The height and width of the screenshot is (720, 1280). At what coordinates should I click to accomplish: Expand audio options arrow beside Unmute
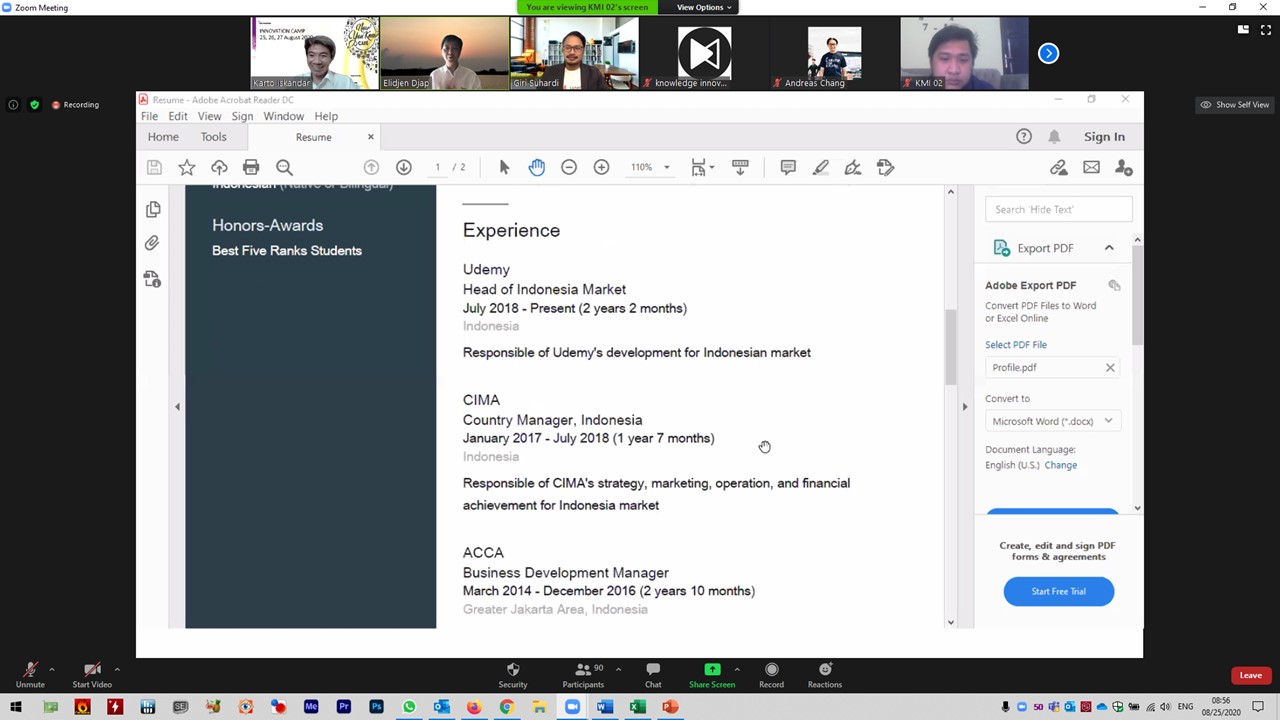click(x=52, y=669)
